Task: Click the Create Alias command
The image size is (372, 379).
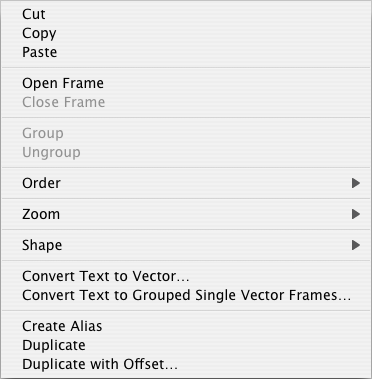Action: tap(186, 326)
